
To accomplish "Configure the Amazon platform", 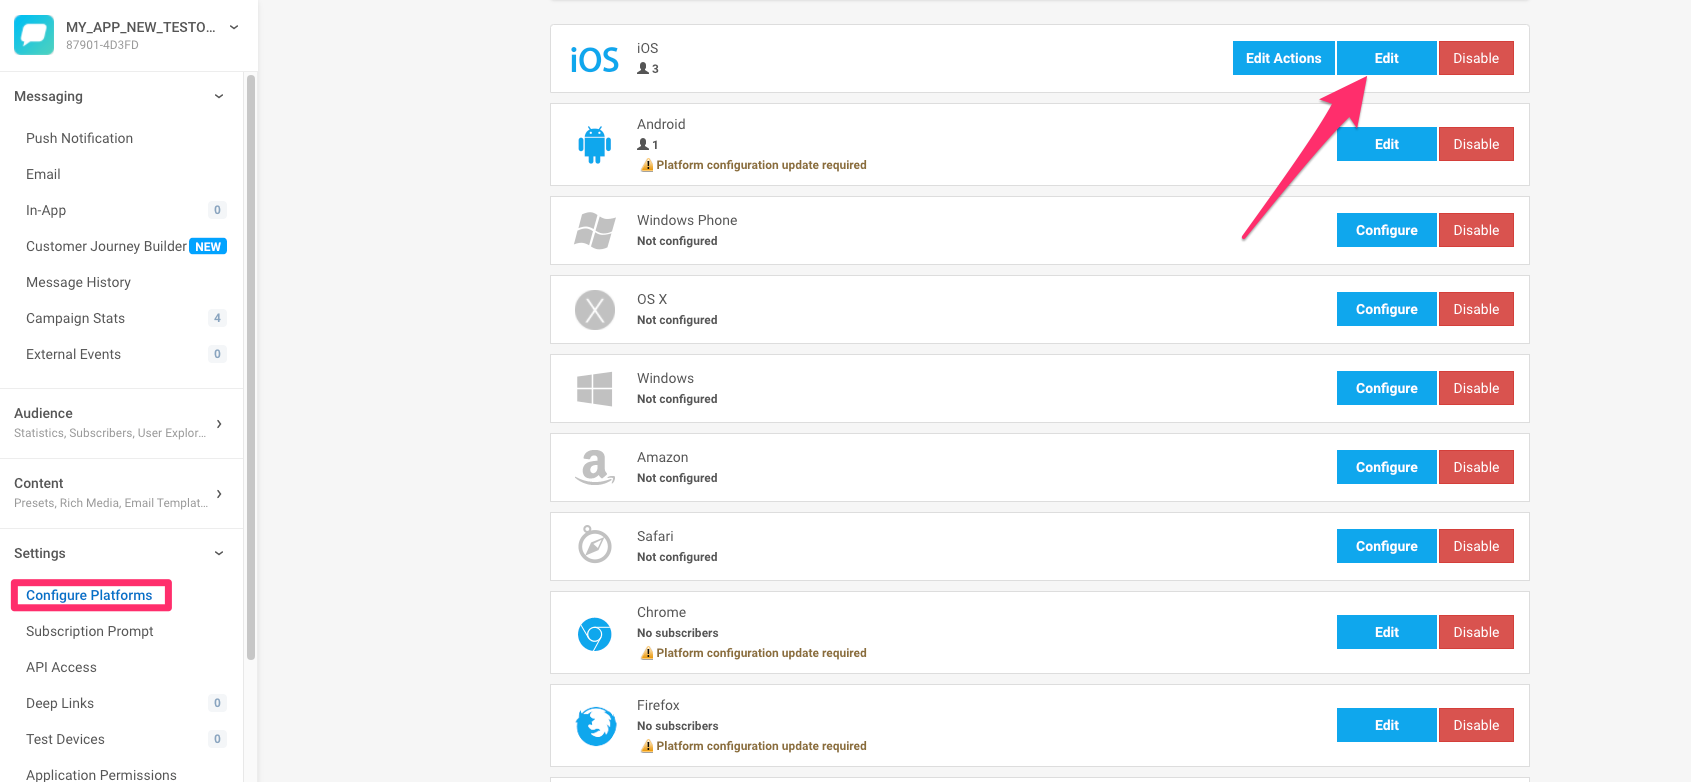I will 1386,467.
